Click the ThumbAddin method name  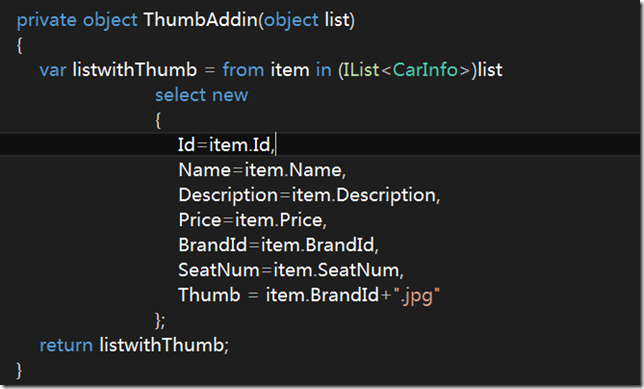[x=200, y=20]
